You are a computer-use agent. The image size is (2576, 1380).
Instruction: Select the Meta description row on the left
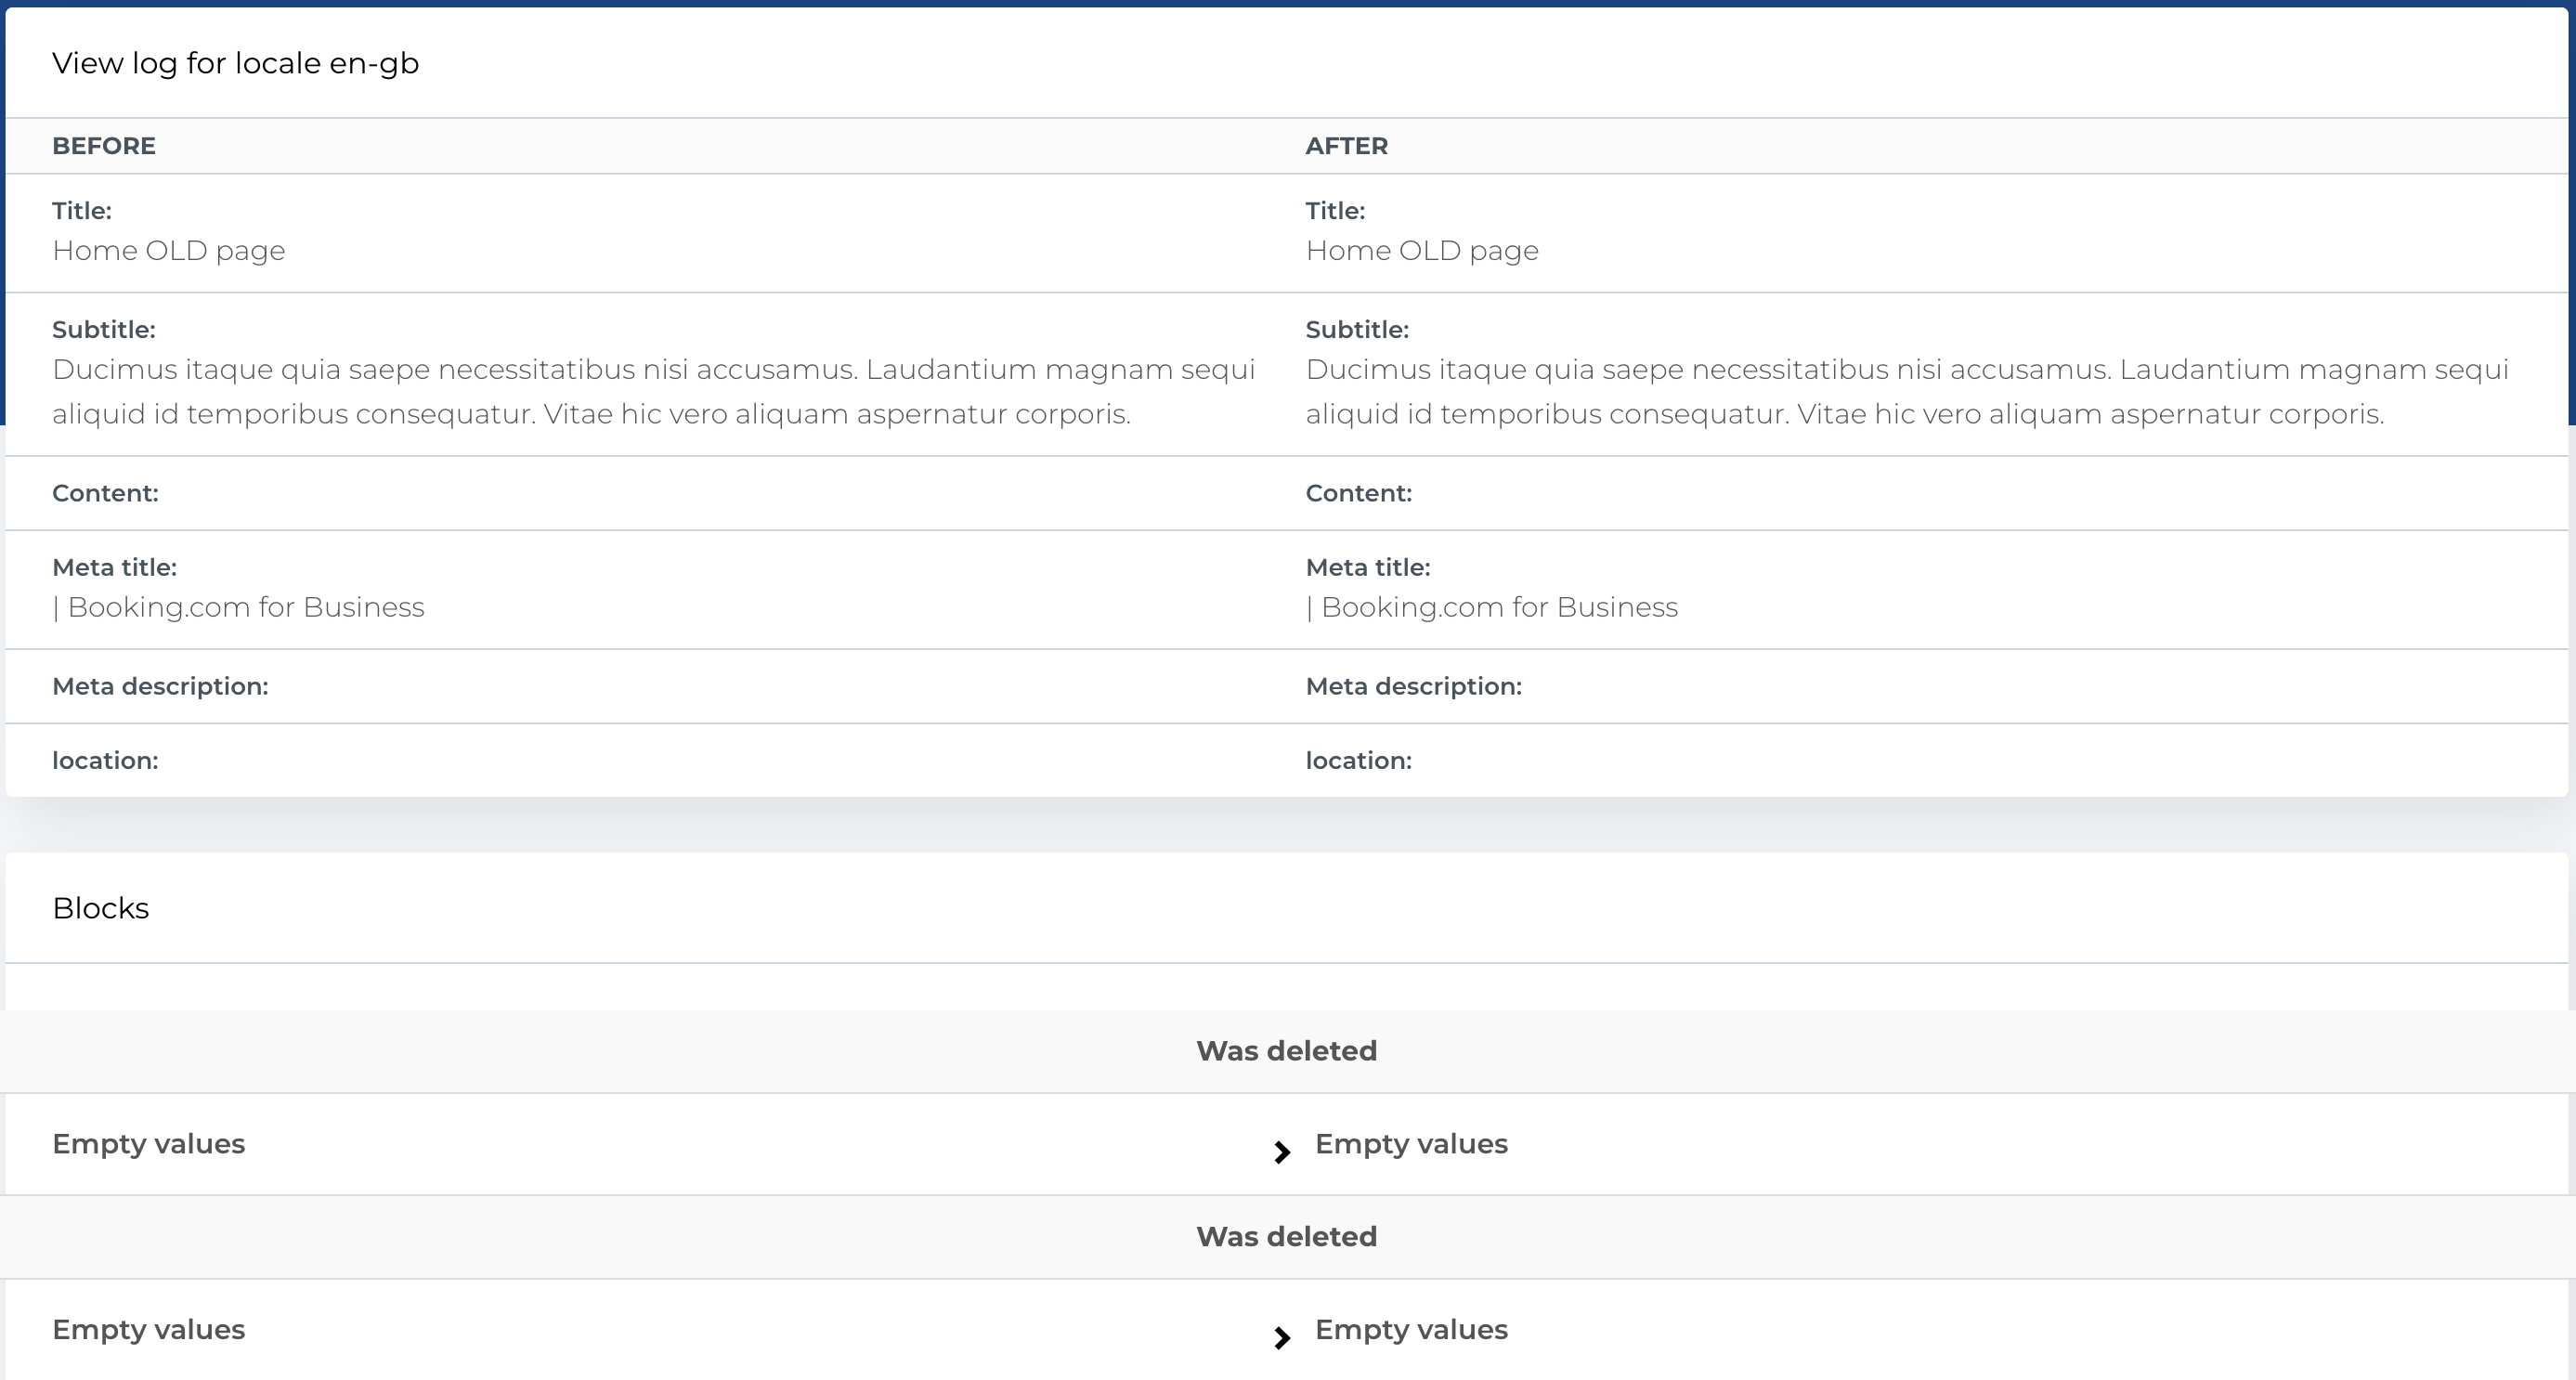tap(160, 686)
